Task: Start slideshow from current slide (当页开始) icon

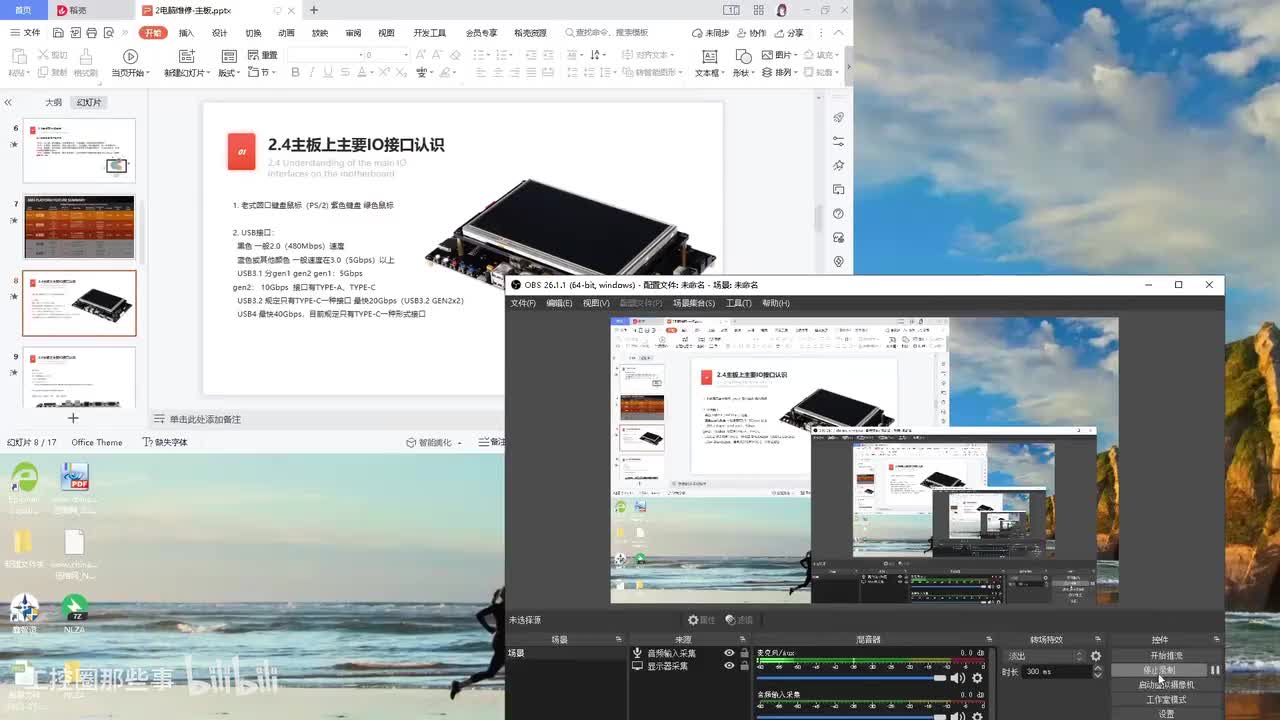Action: [x=130, y=57]
